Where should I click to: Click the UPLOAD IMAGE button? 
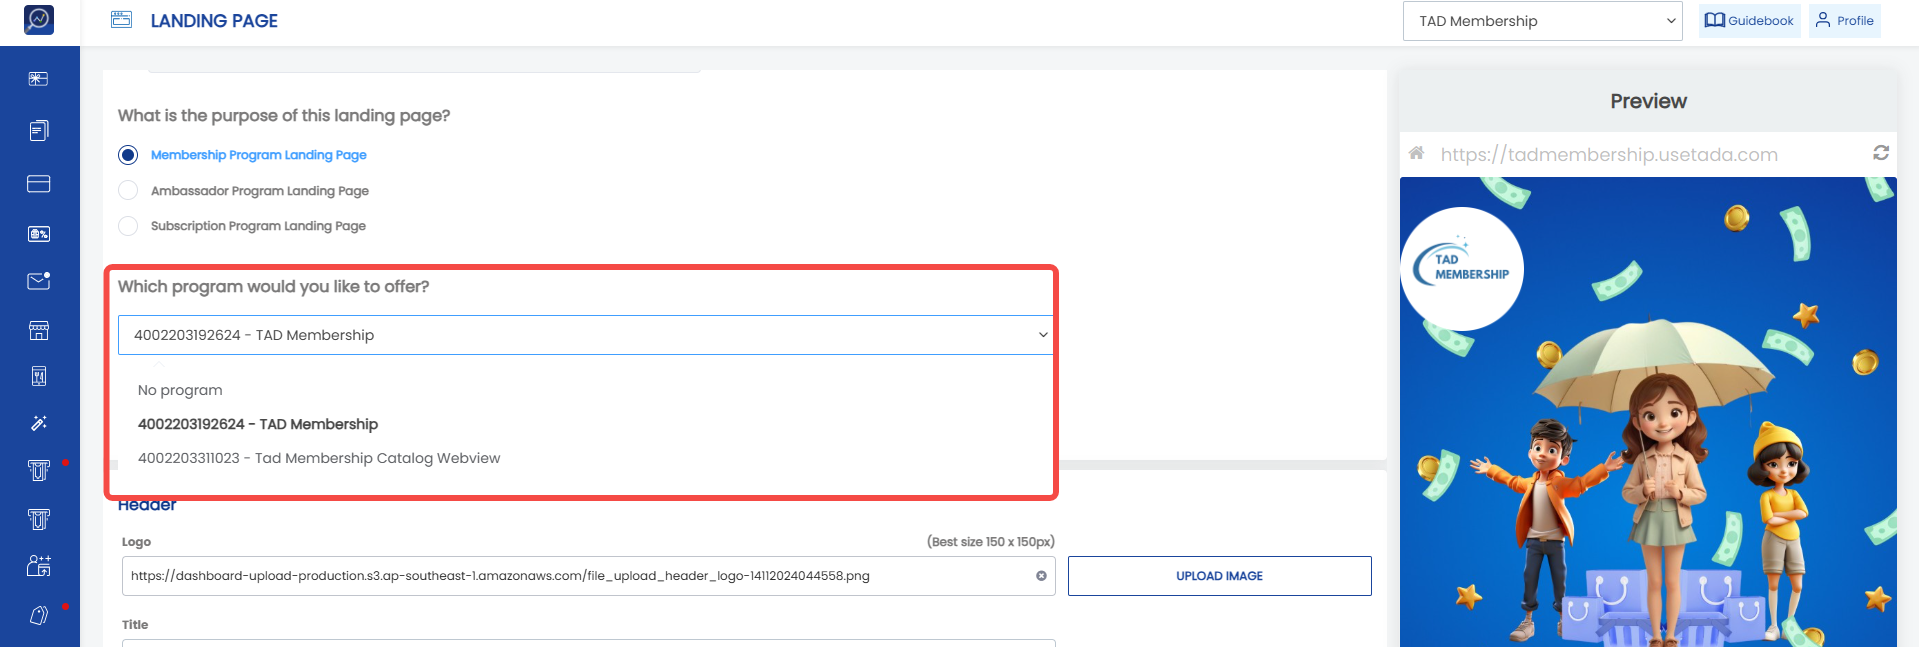(1219, 576)
